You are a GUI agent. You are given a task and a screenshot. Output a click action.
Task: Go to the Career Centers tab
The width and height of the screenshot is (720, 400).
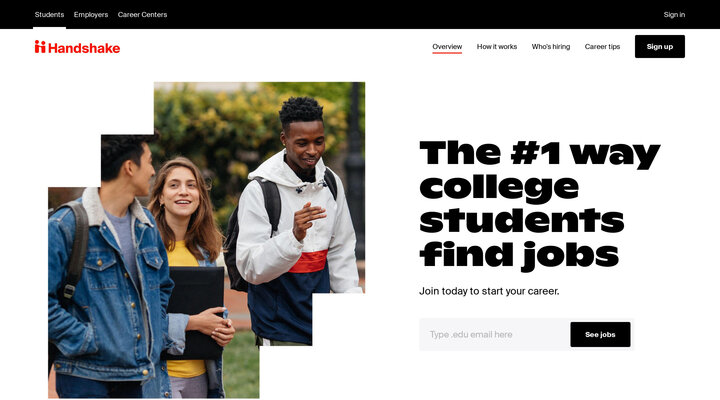[142, 15]
